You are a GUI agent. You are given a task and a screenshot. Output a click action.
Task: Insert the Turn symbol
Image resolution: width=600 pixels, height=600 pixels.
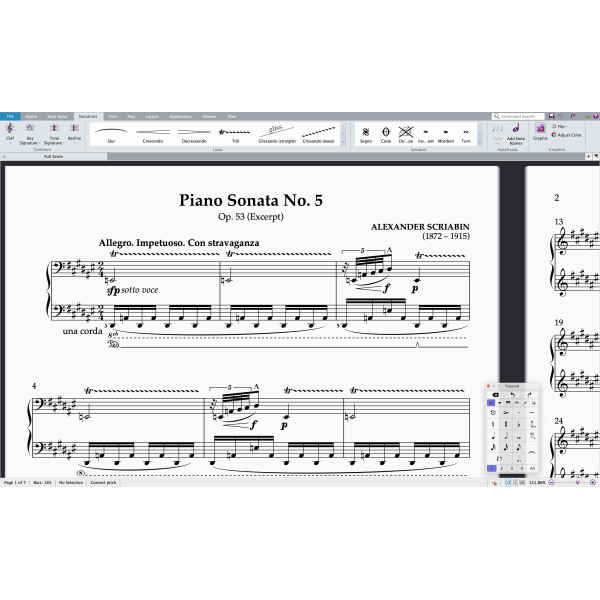(x=466, y=135)
